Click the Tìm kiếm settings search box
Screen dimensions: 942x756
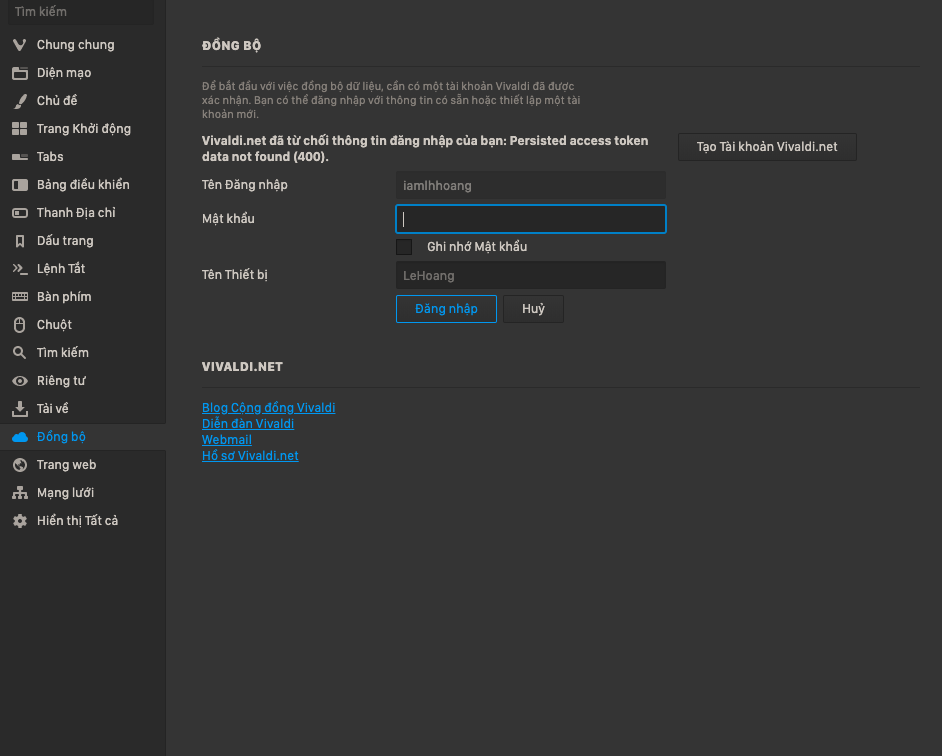click(80, 12)
